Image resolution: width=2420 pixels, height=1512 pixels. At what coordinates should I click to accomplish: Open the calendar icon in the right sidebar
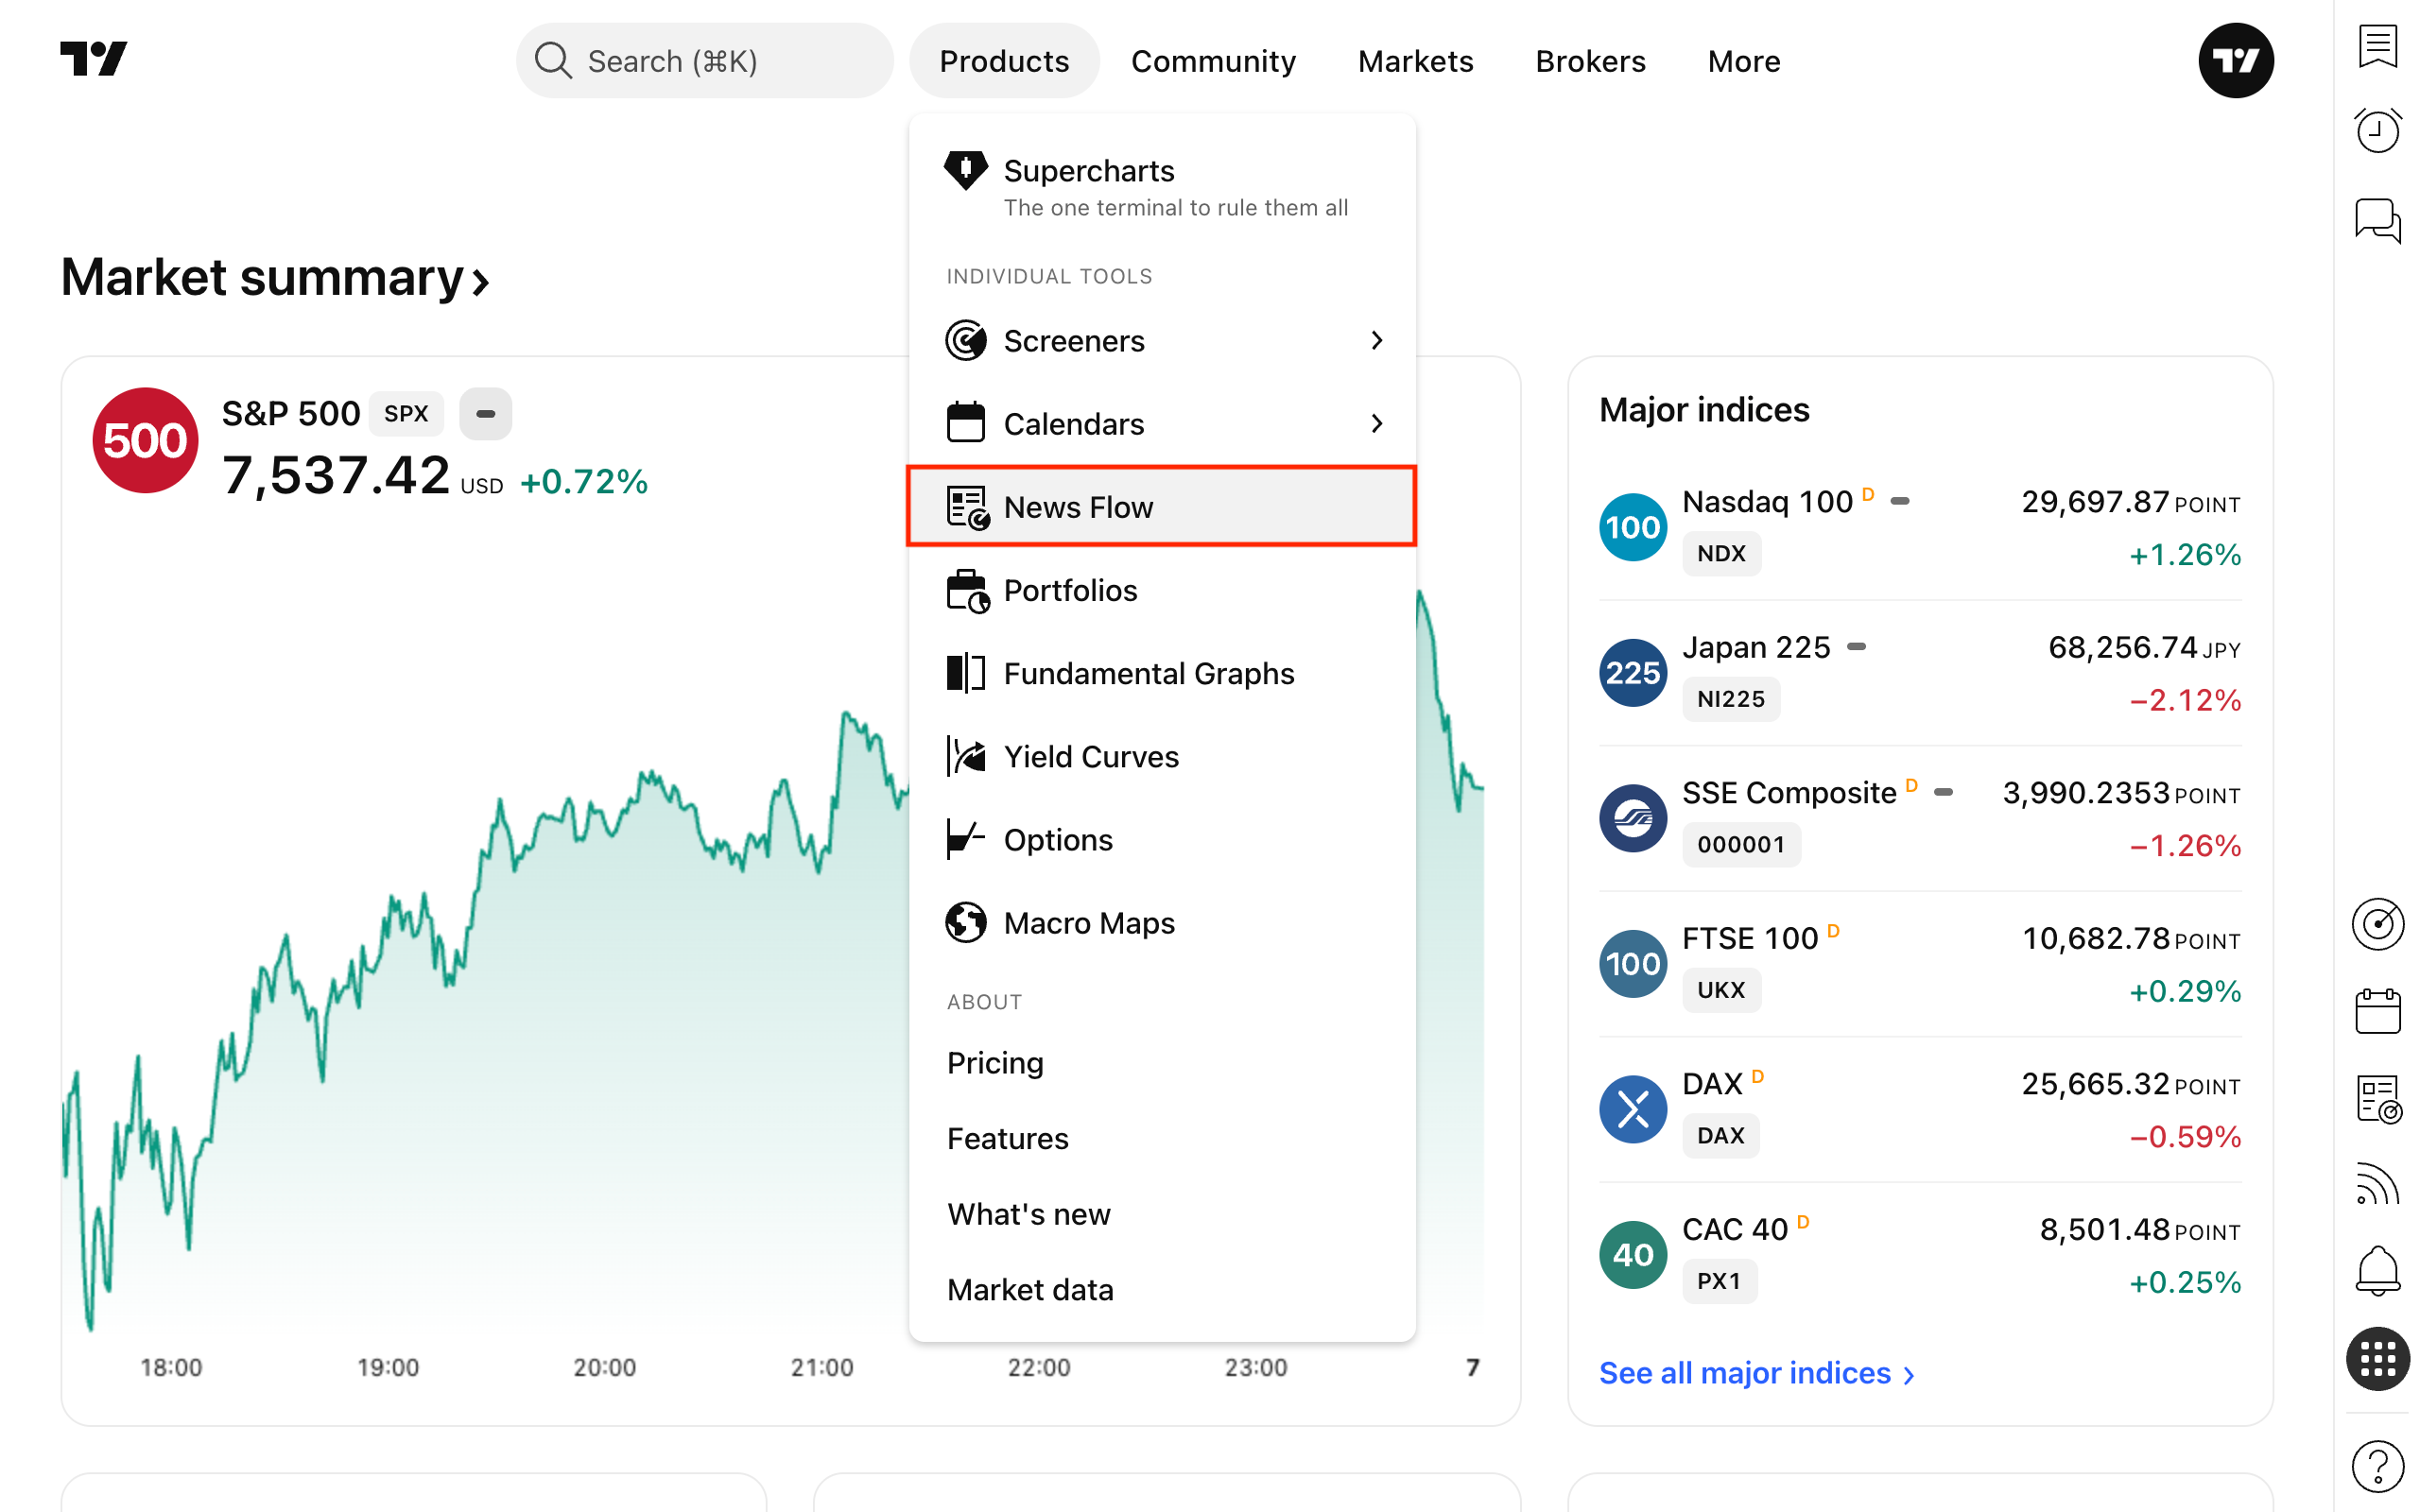[2377, 1011]
